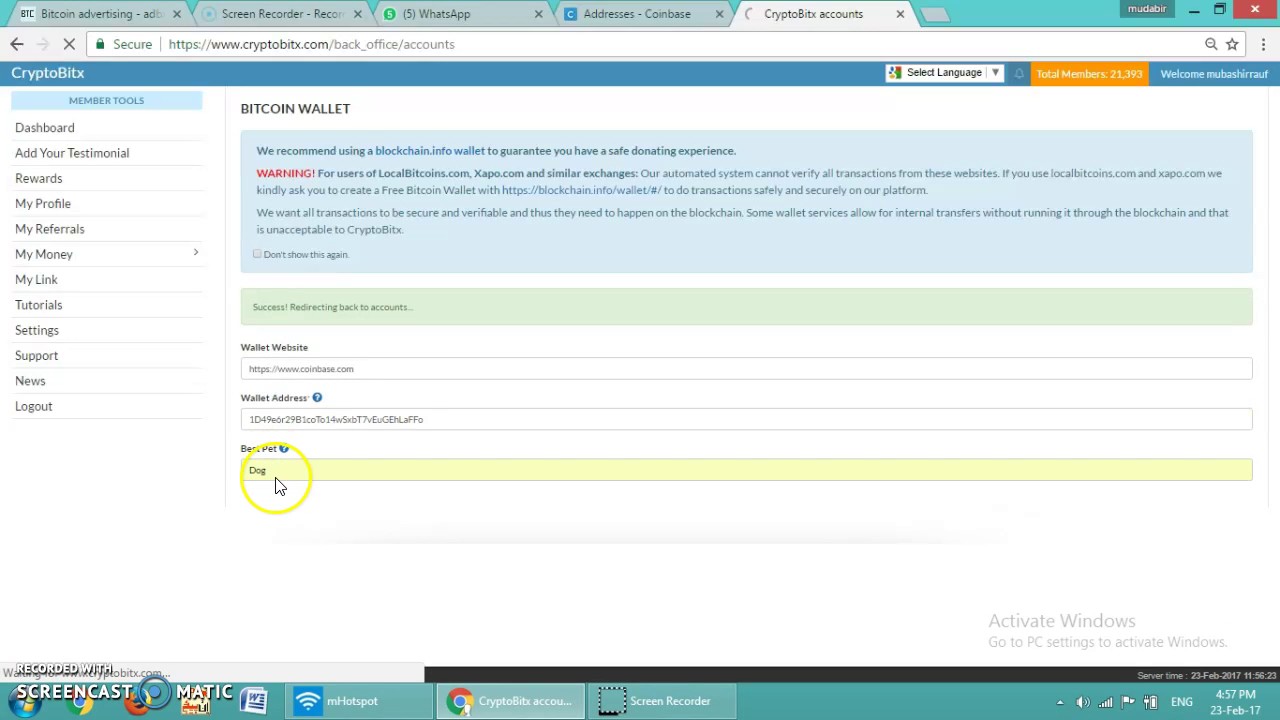
Task: Click the ENG language indicator
Action: (x=1182, y=702)
